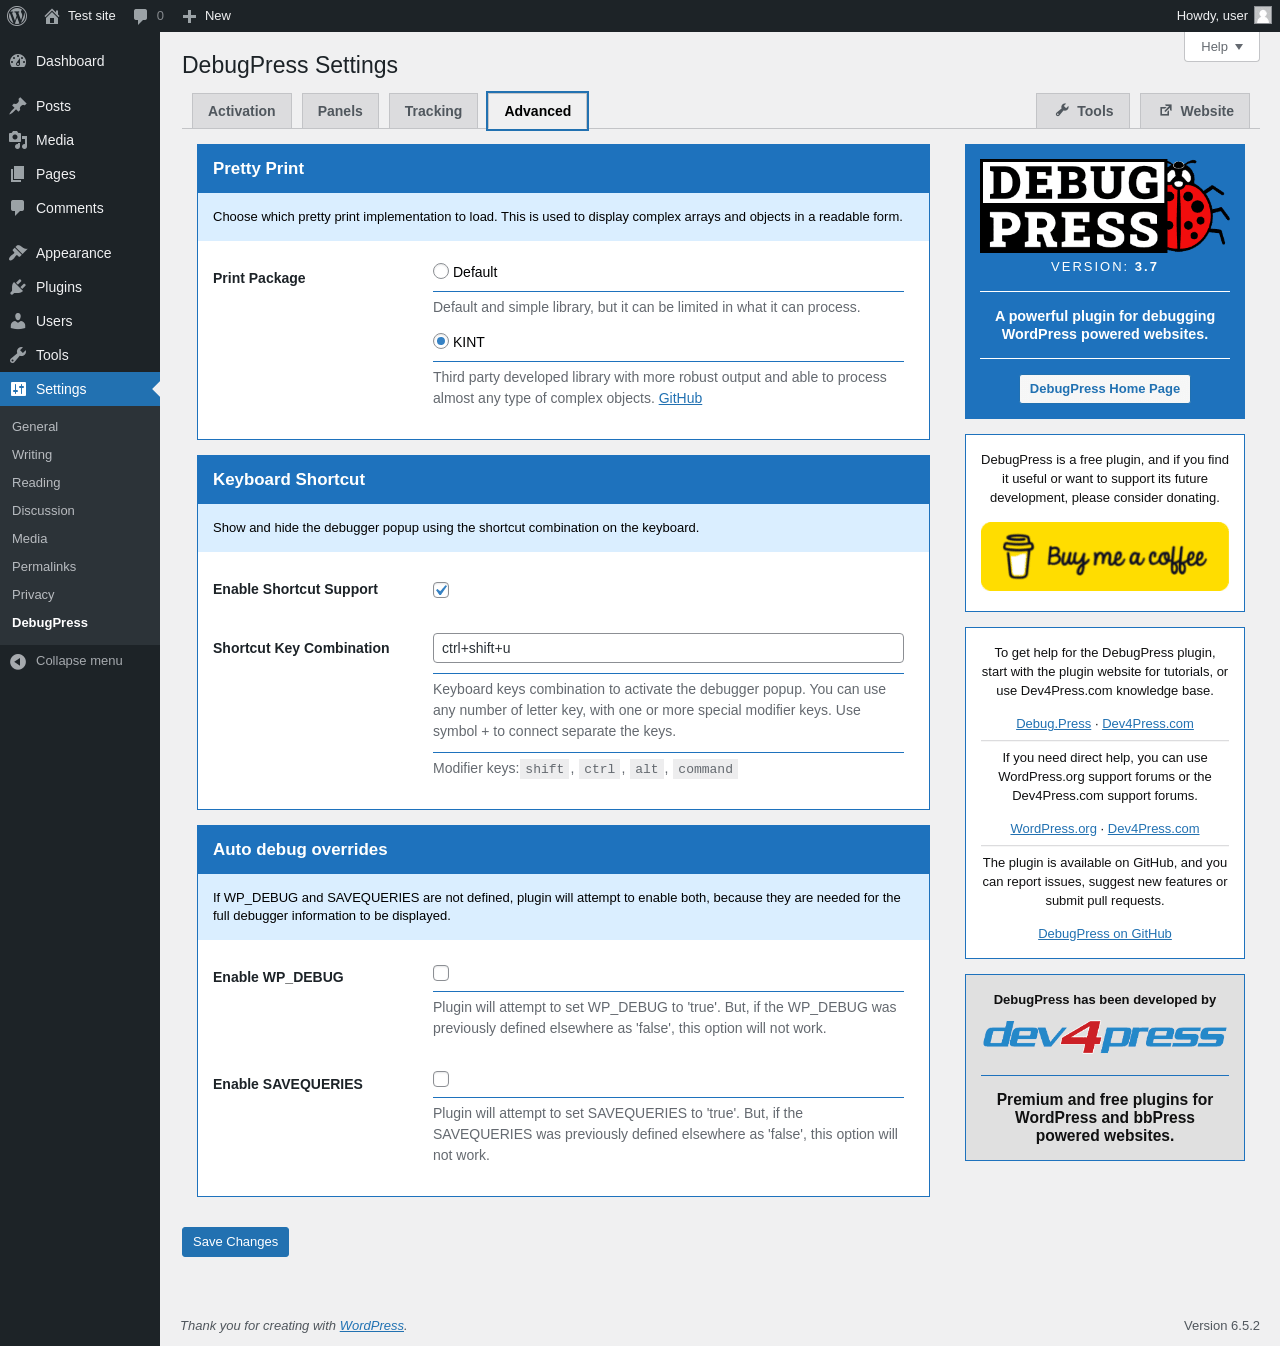The width and height of the screenshot is (1280, 1346).
Task: Click the DebugPress ladybug logo
Action: [1105, 206]
